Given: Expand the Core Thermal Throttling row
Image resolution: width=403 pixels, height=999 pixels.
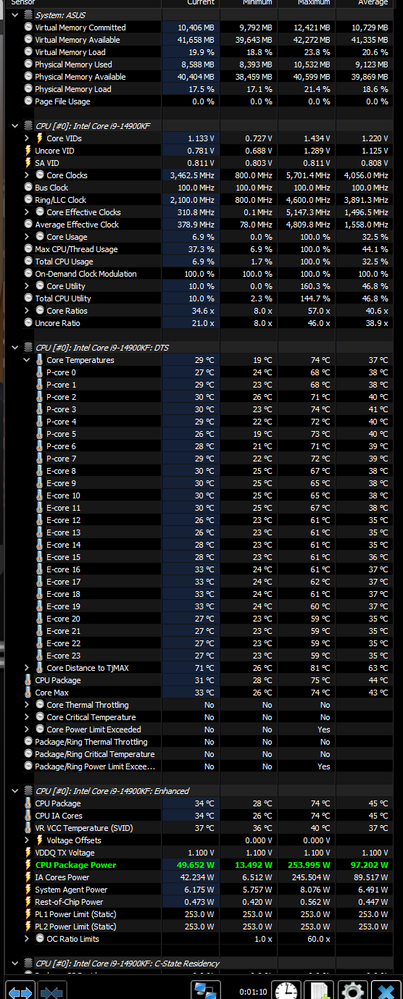Looking at the screenshot, I should tap(27, 705).
